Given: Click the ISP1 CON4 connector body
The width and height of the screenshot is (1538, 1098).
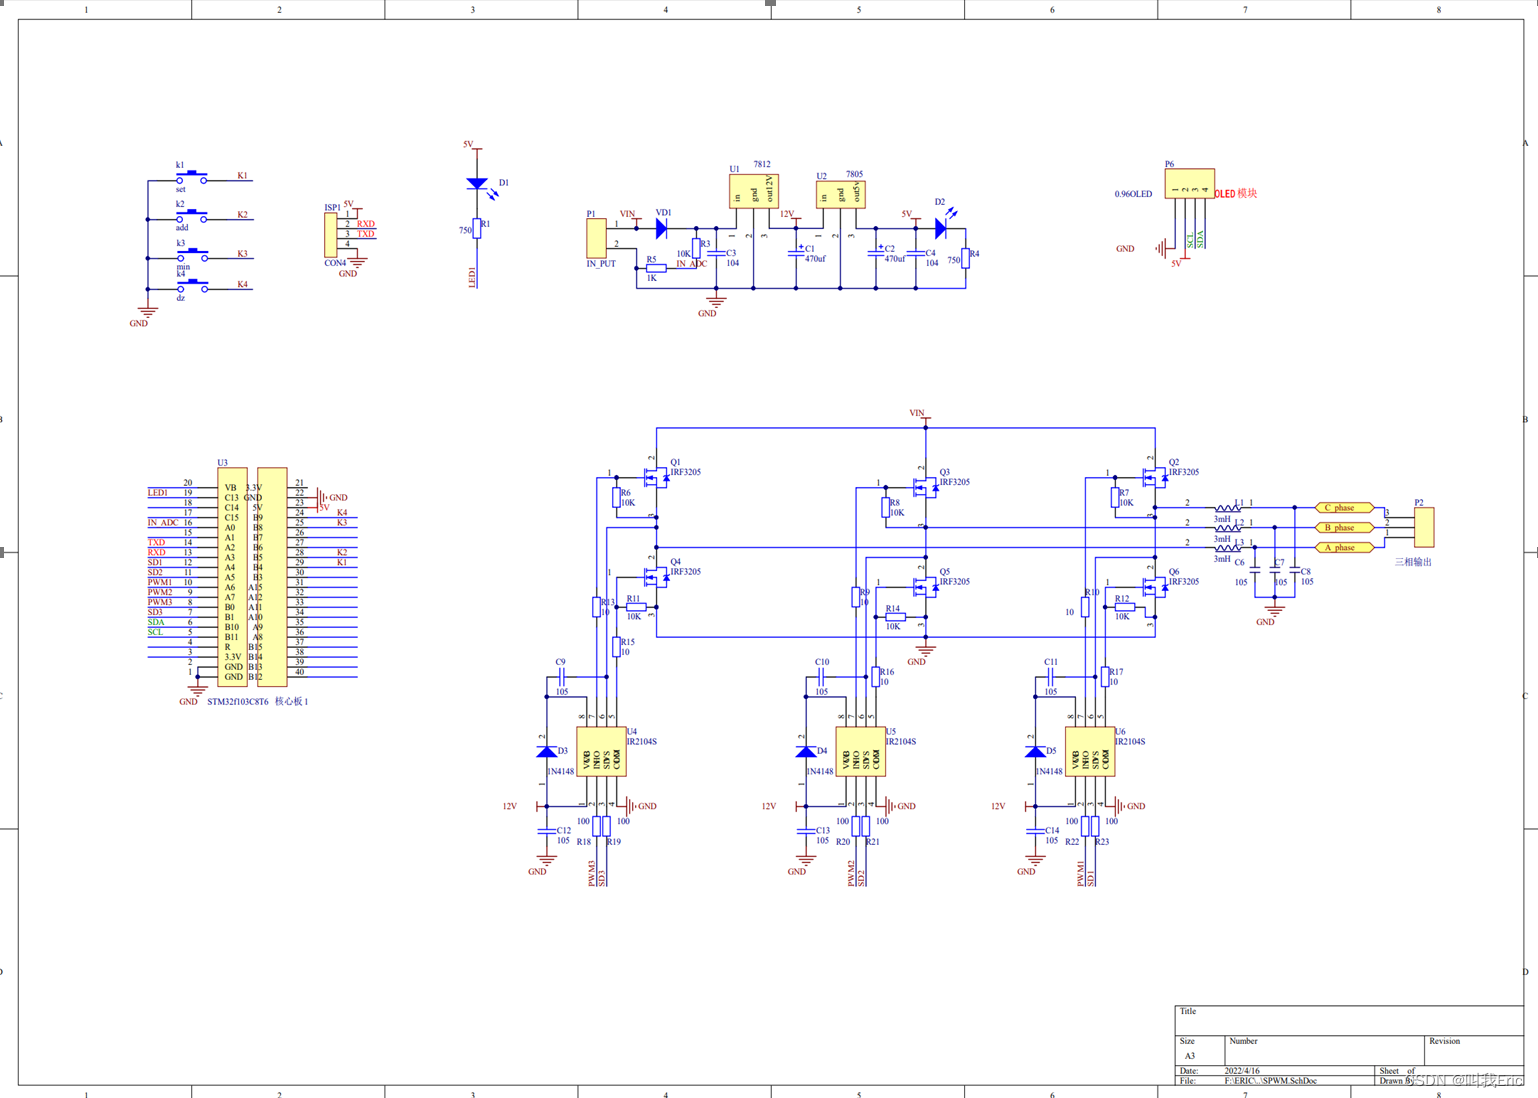Looking at the screenshot, I should click(x=330, y=235).
